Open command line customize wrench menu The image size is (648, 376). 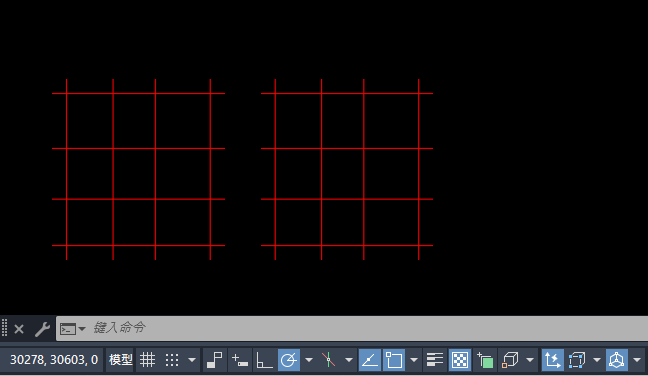42,329
